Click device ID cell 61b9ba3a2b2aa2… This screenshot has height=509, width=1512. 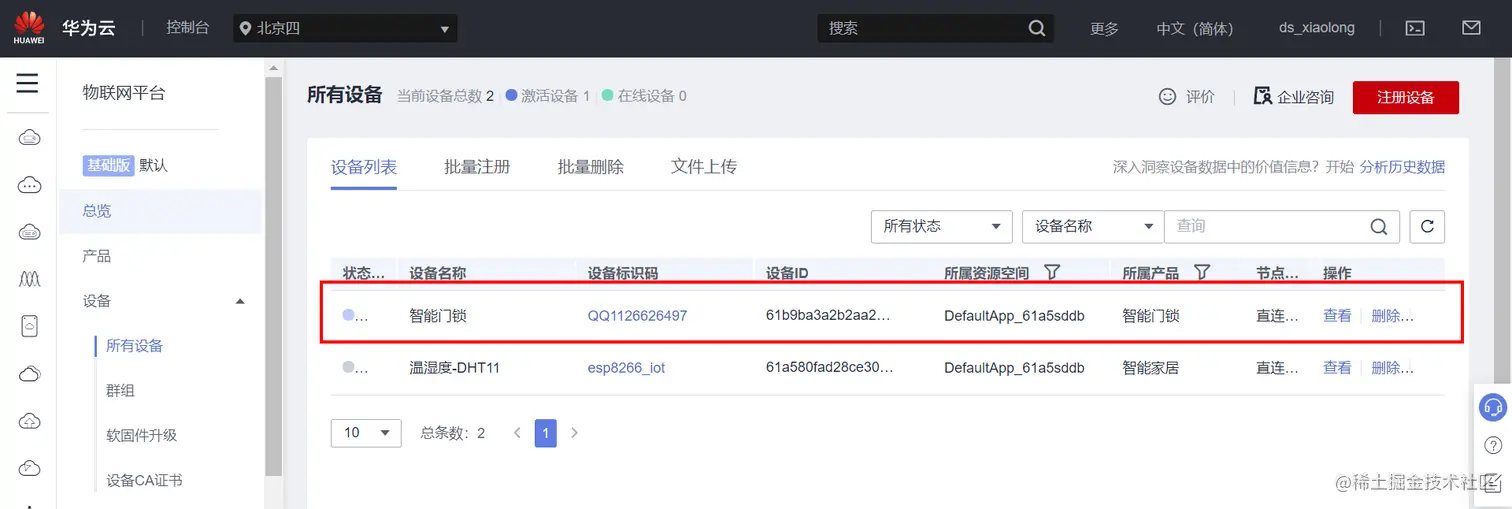(x=827, y=316)
